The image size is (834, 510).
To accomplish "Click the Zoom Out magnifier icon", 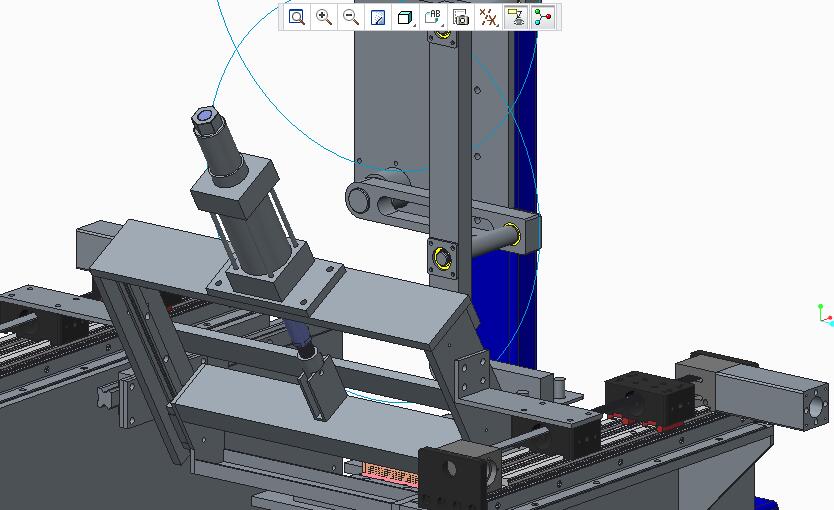I will pyautogui.click(x=351, y=17).
